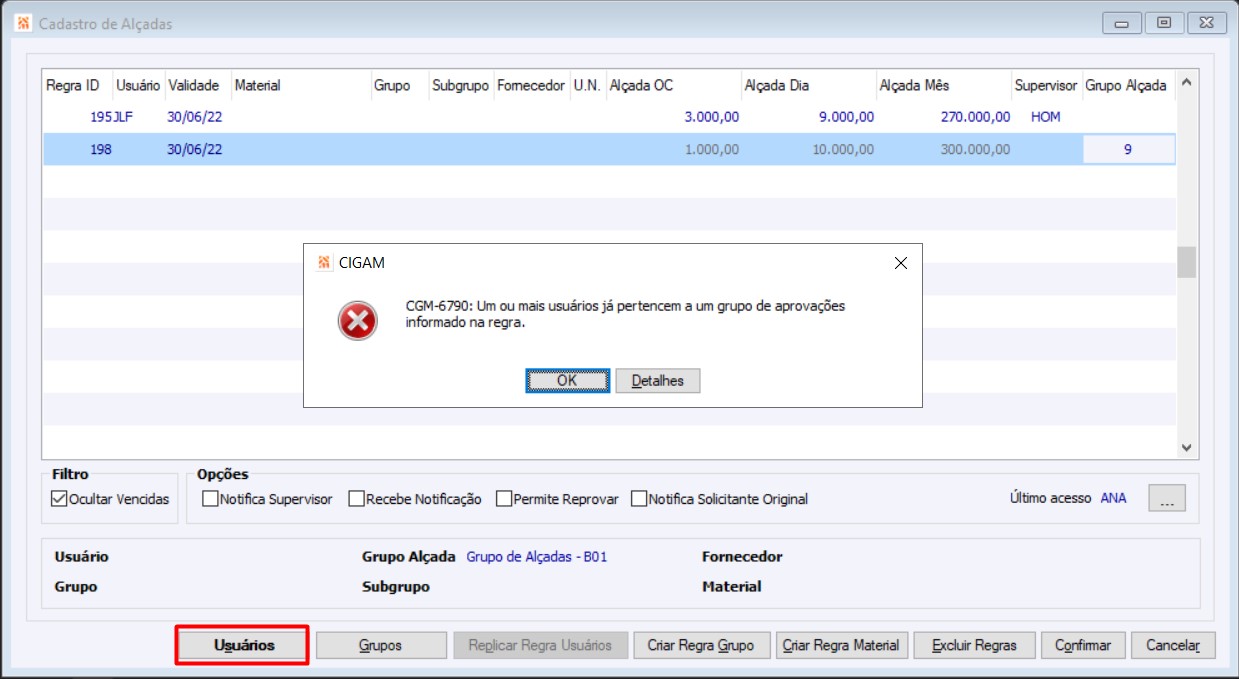Enable Notifica Solicitante Original option
This screenshot has height=679, width=1239.
coord(639,499)
